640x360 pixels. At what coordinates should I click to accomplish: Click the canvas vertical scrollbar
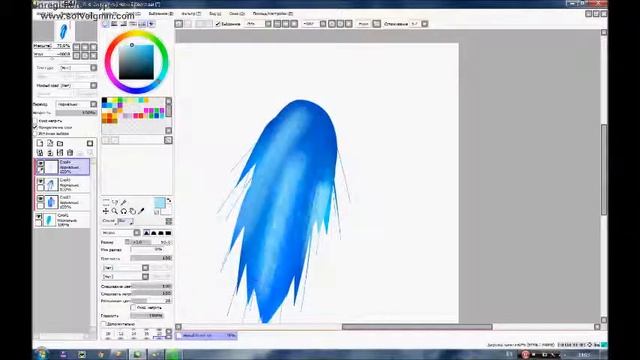(604, 169)
